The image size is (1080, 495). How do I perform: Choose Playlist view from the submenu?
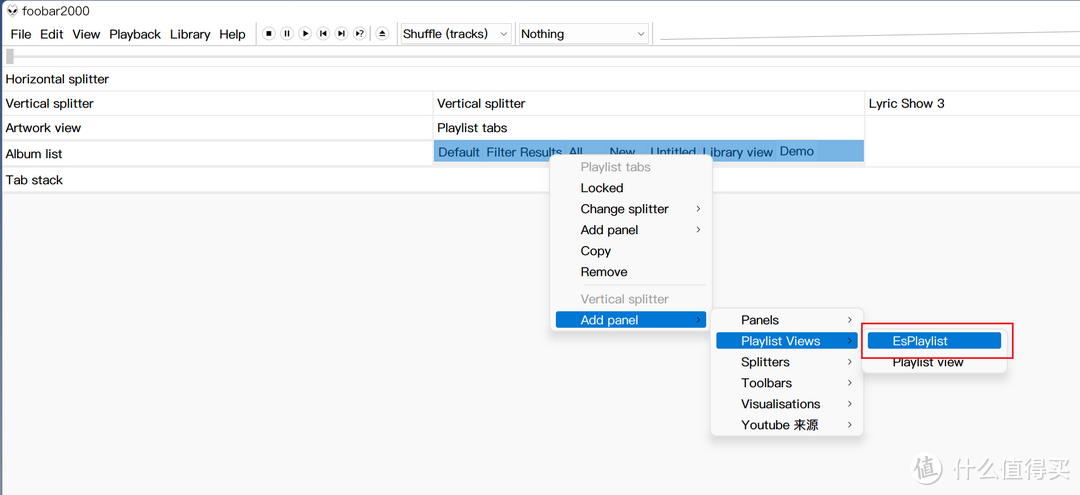tap(934, 362)
